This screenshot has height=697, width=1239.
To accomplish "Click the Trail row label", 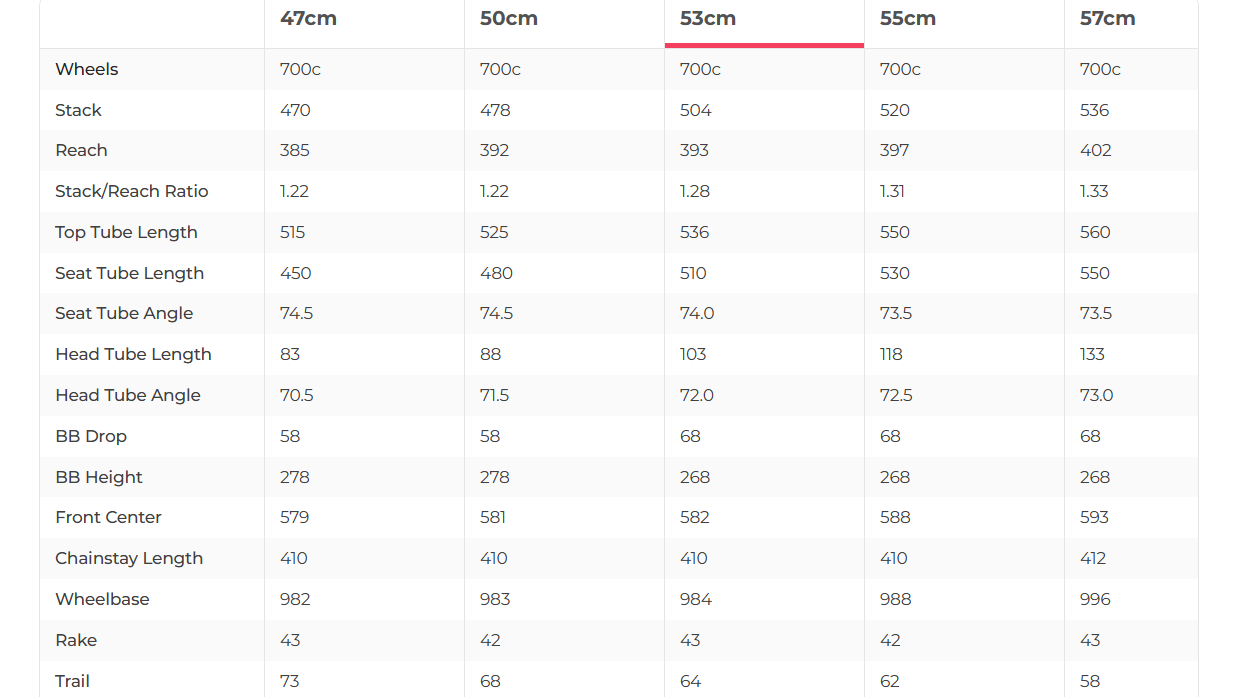I will [x=72, y=681].
